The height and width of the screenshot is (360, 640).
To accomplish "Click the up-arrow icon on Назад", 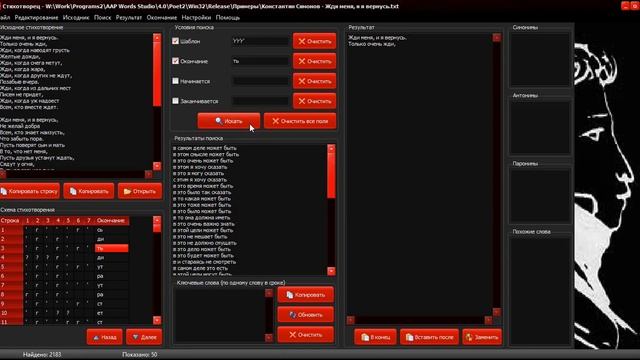I will coord(96,337).
